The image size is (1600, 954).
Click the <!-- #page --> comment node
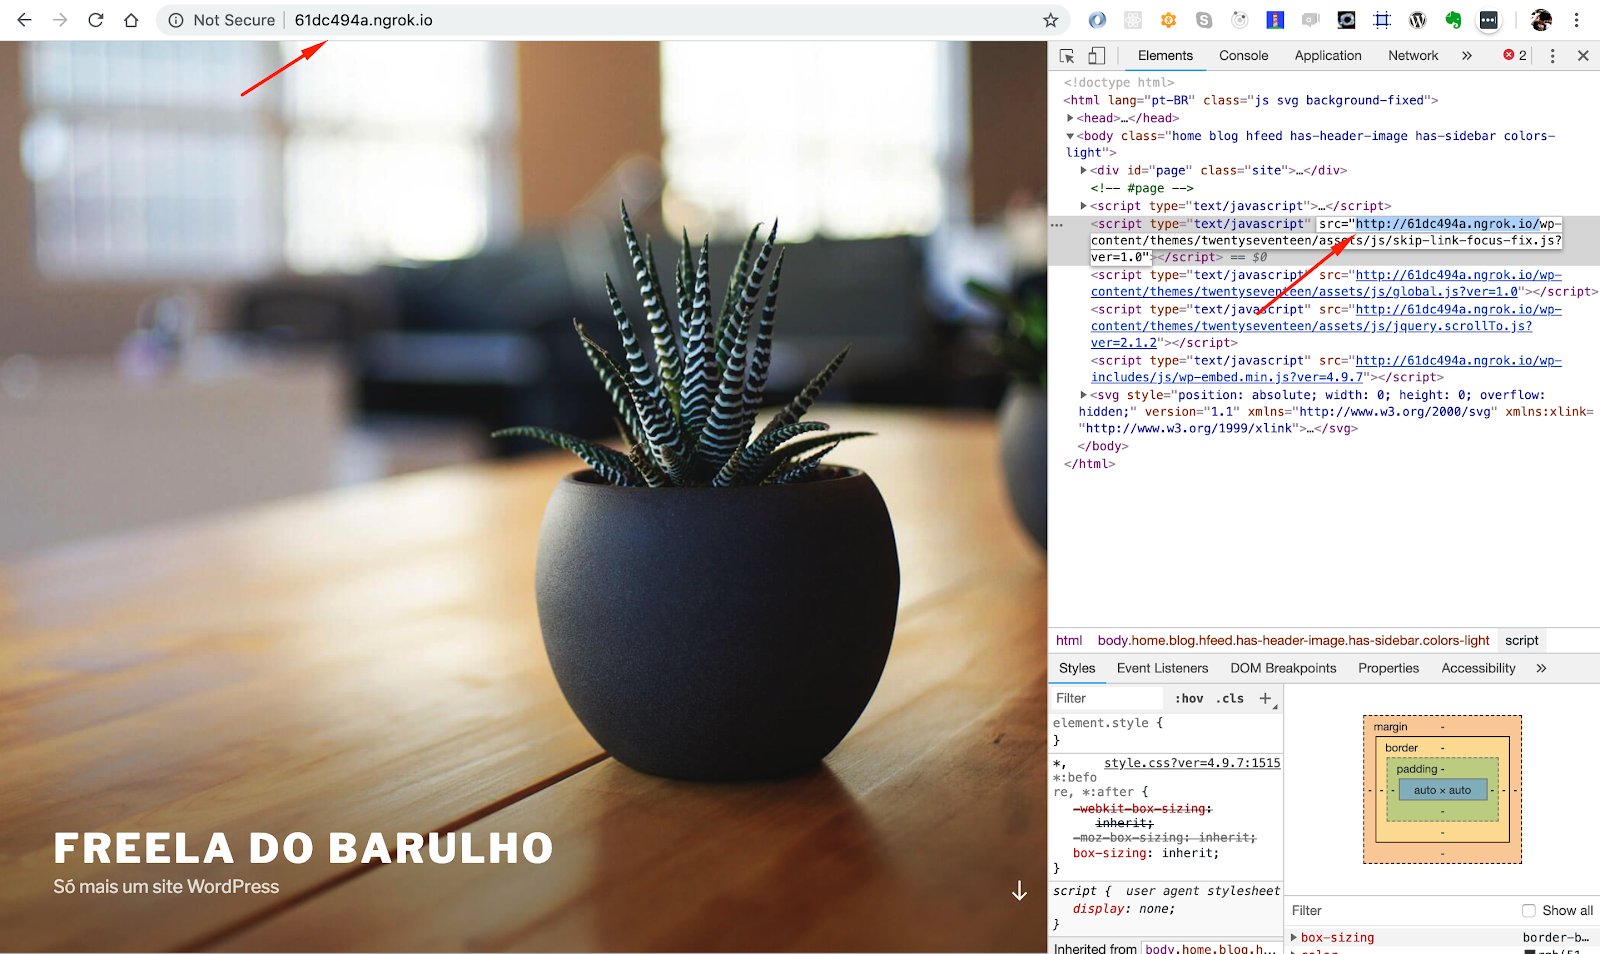(1142, 188)
